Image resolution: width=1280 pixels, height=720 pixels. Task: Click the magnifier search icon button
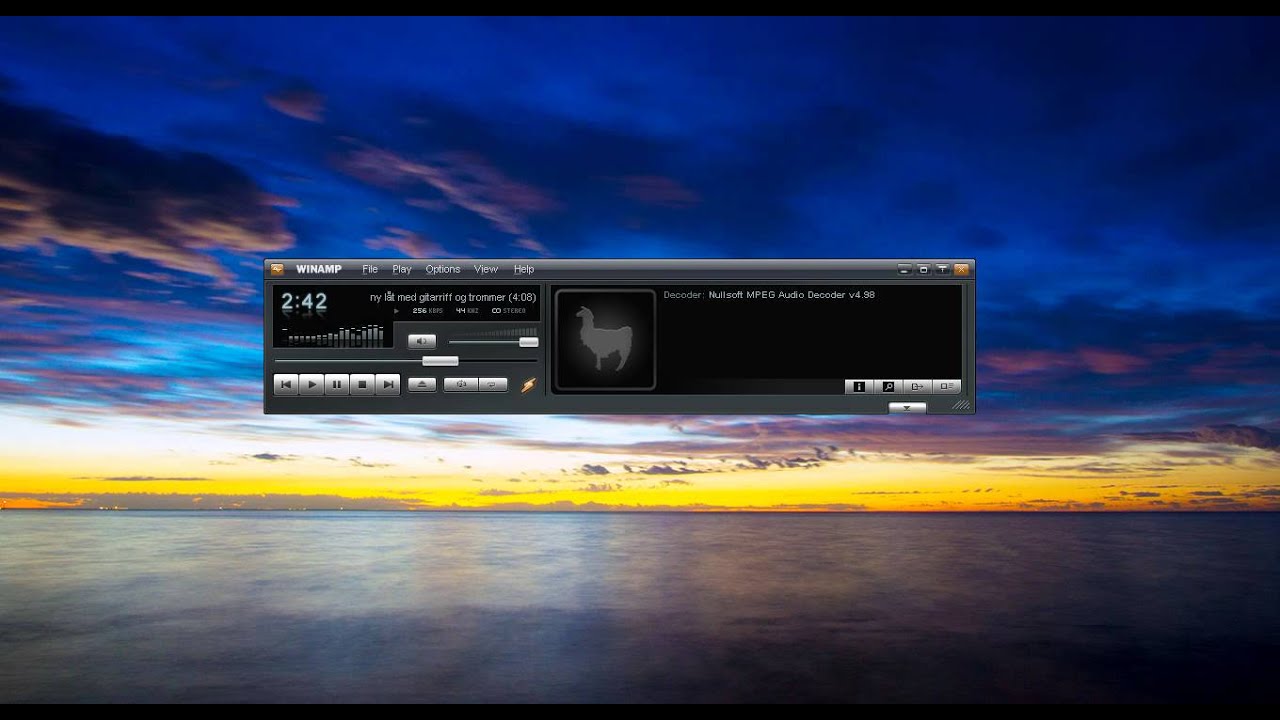pyautogui.click(x=888, y=386)
